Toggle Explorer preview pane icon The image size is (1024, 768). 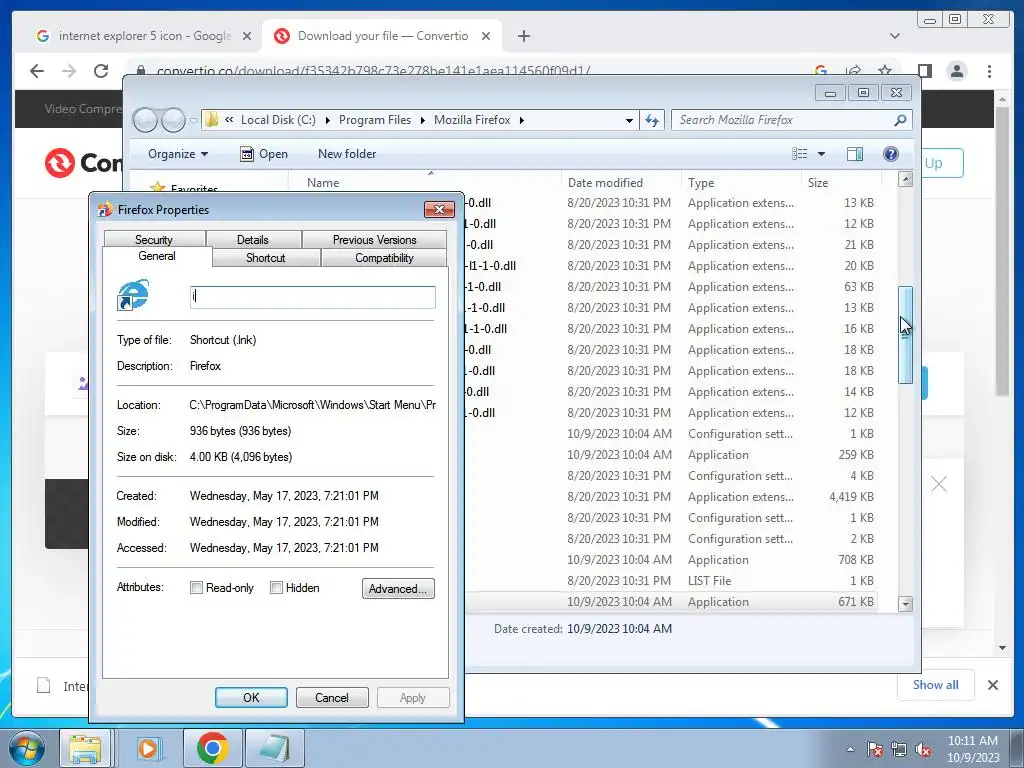(x=854, y=154)
